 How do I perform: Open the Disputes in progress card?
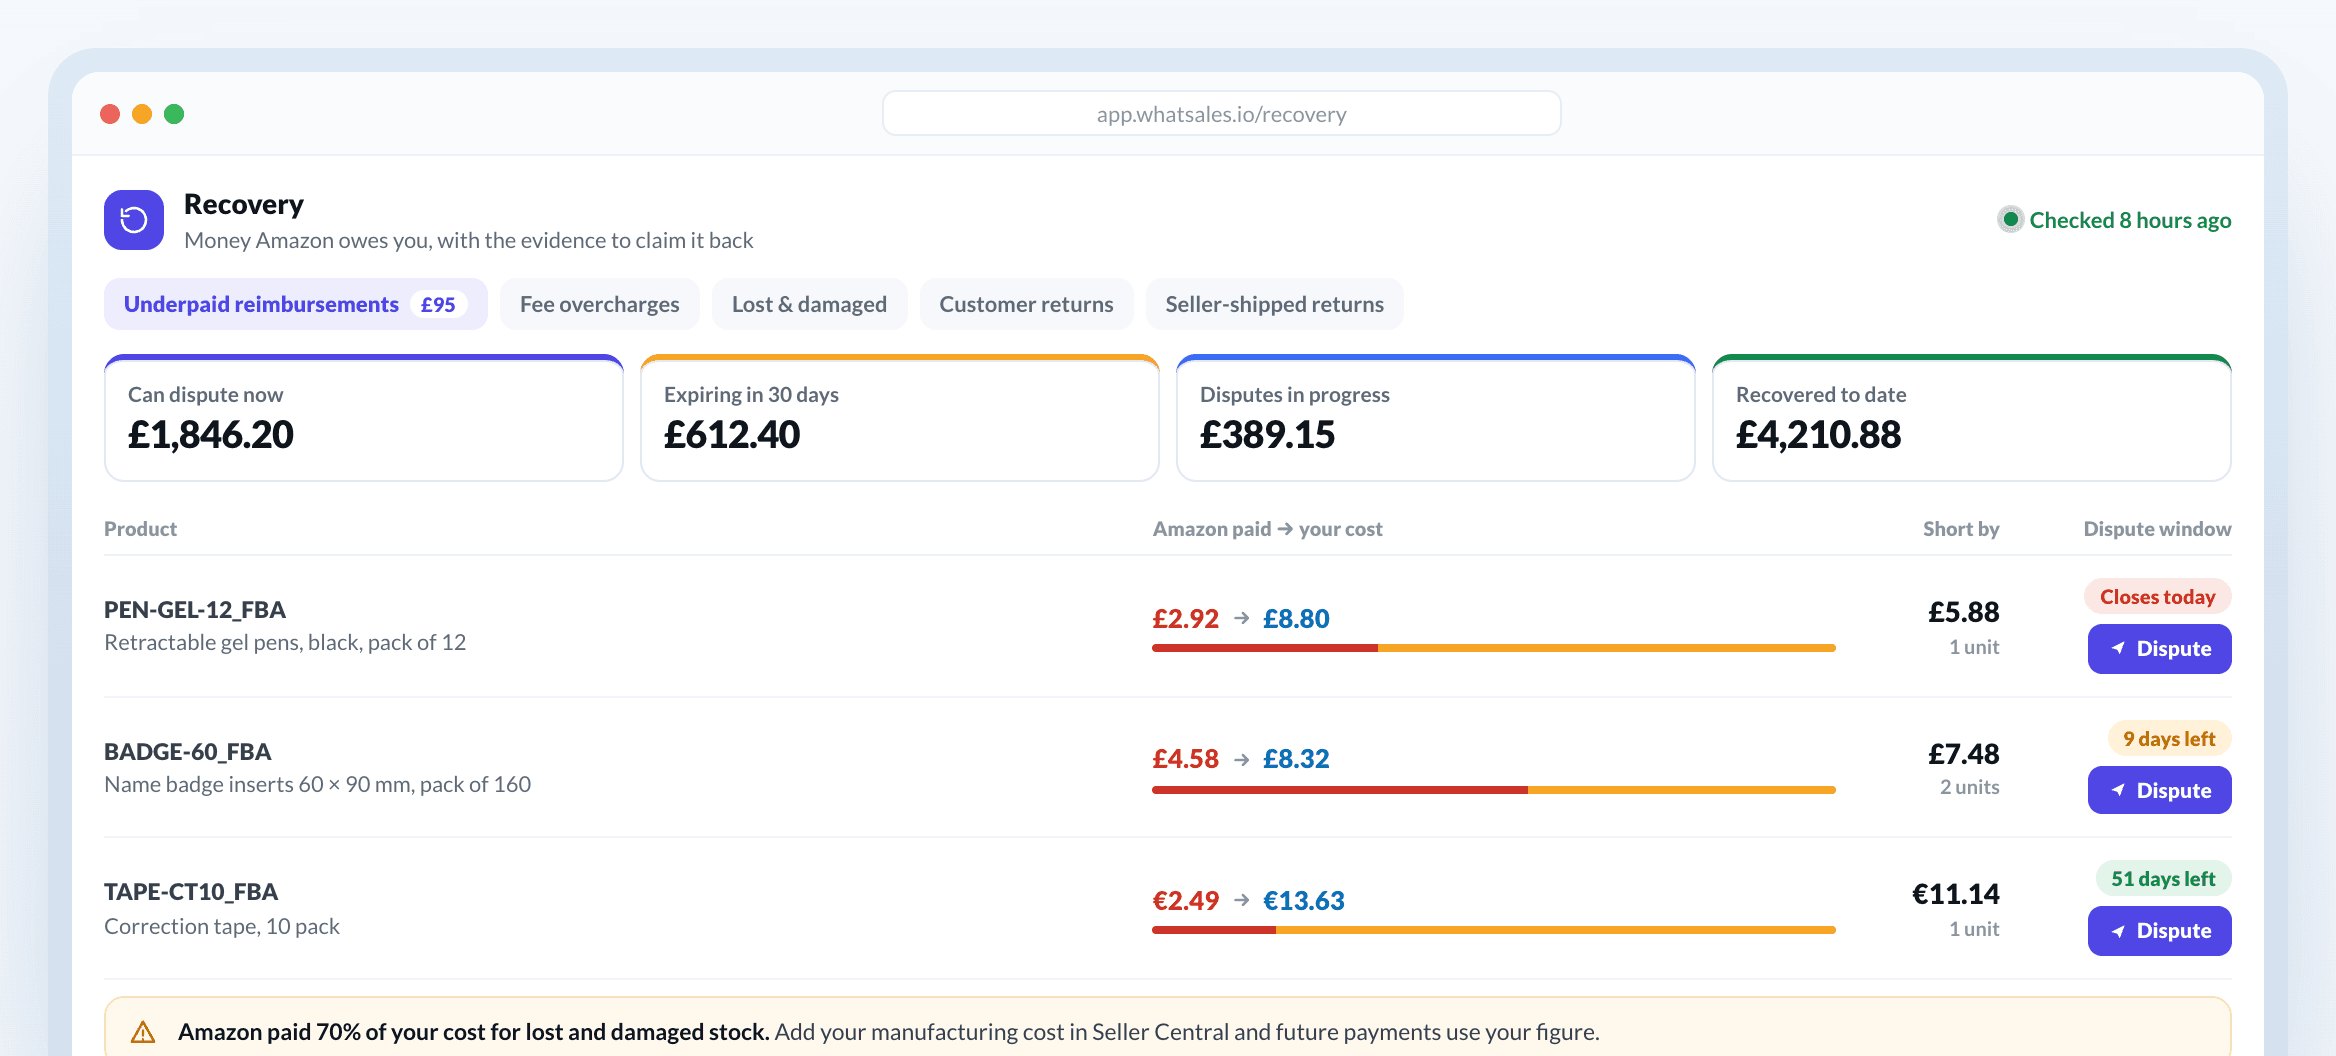tap(1436, 418)
